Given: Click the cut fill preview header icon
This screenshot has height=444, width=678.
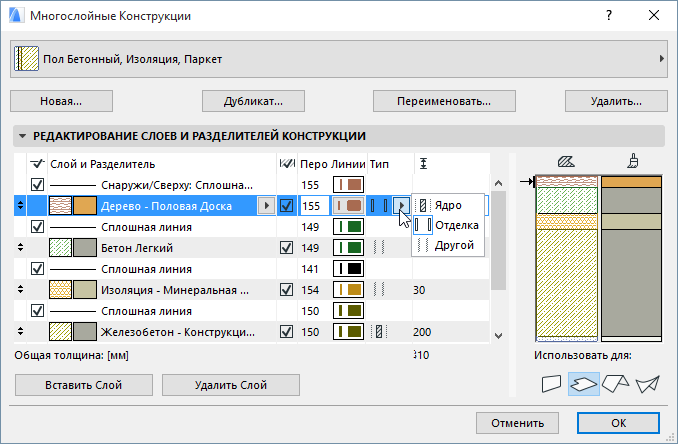Looking at the screenshot, I should (x=566, y=162).
